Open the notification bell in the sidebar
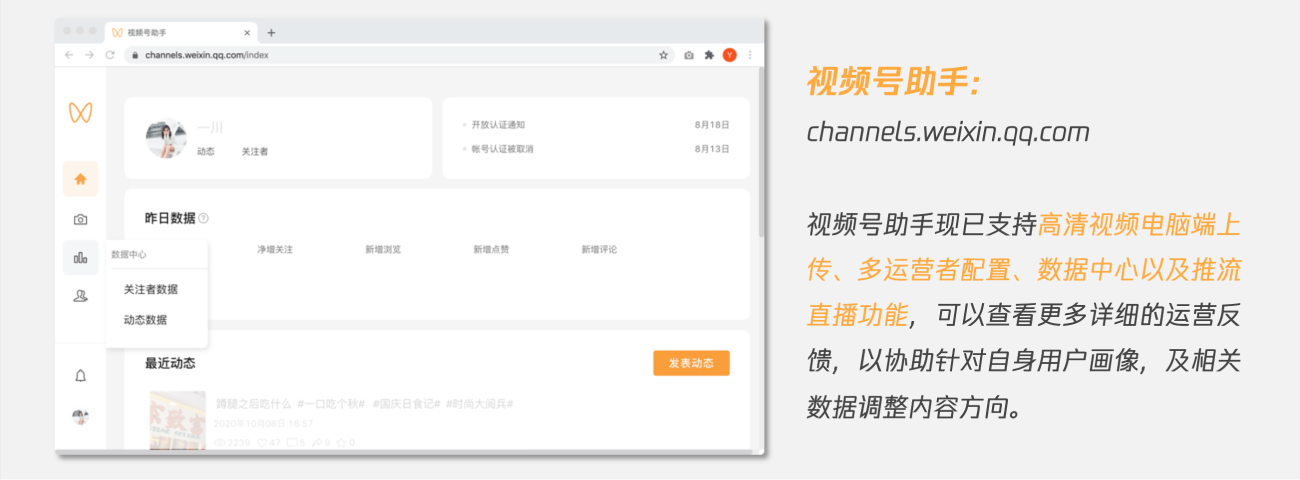 (x=80, y=376)
